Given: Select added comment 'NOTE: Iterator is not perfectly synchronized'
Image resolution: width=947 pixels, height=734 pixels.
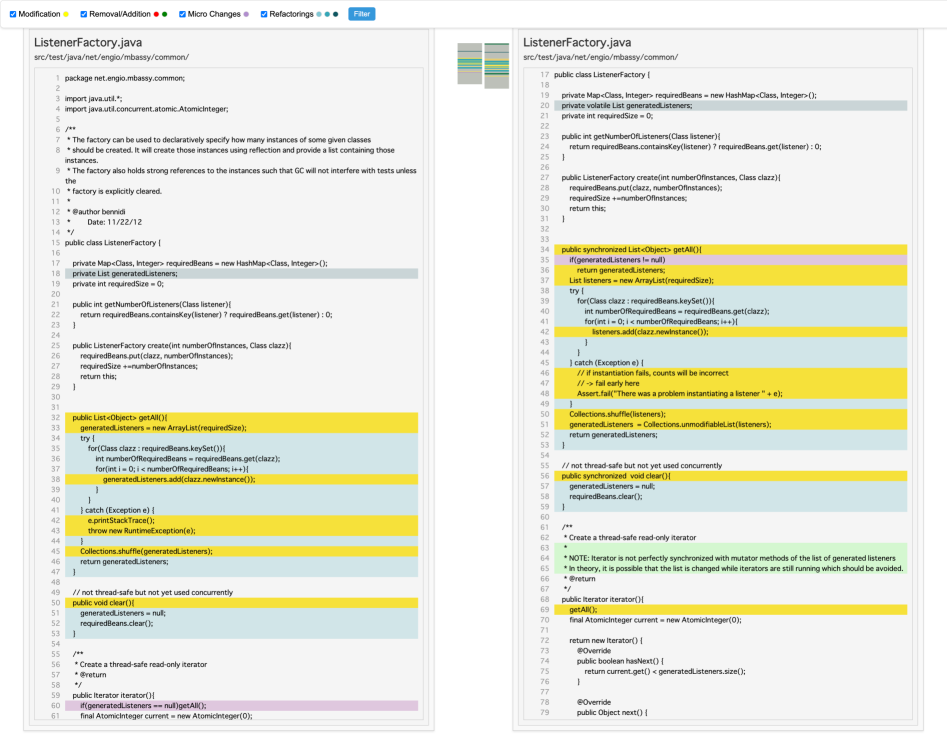Looking at the screenshot, I should coord(730,558).
